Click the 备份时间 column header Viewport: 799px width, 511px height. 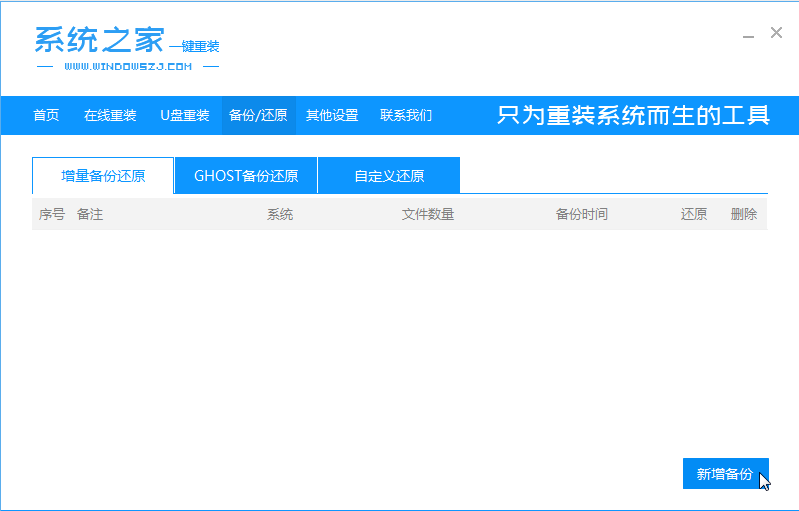pyautogui.click(x=581, y=214)
